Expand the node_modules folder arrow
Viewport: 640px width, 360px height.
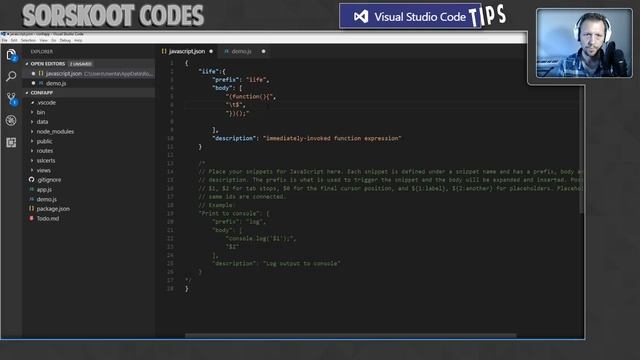coord(32,132)
